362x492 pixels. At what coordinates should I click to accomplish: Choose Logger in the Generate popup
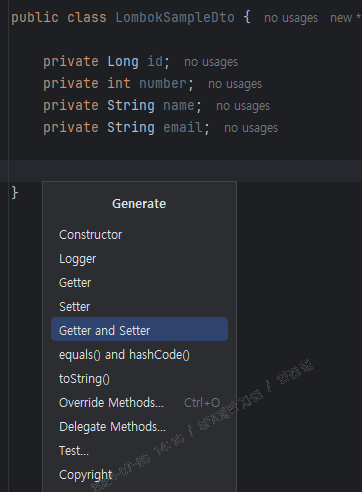tap(139, 259)
